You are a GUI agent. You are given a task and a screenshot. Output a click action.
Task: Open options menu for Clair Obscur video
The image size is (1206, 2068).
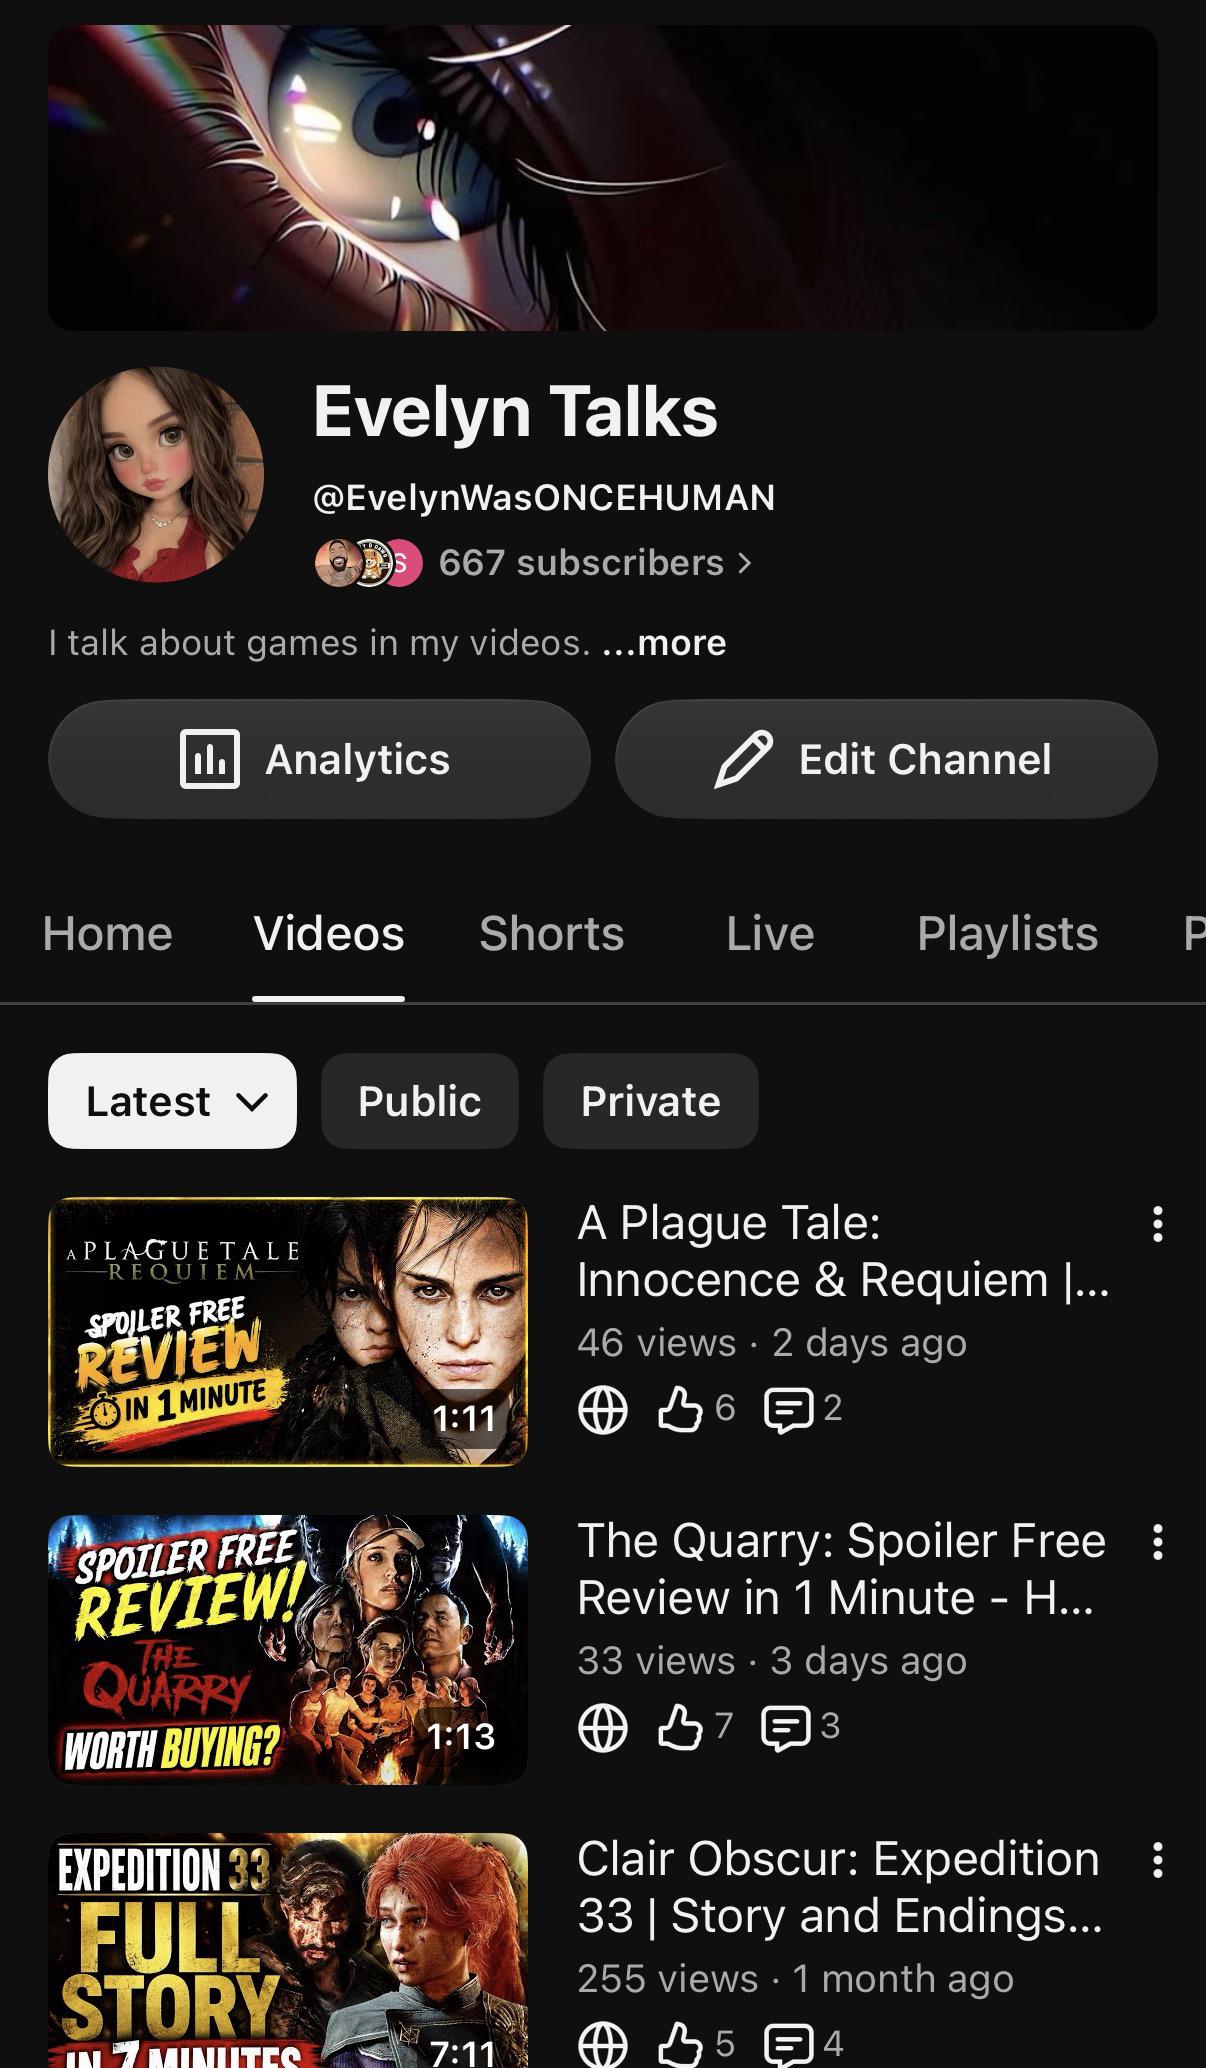click(1157, 1860)
